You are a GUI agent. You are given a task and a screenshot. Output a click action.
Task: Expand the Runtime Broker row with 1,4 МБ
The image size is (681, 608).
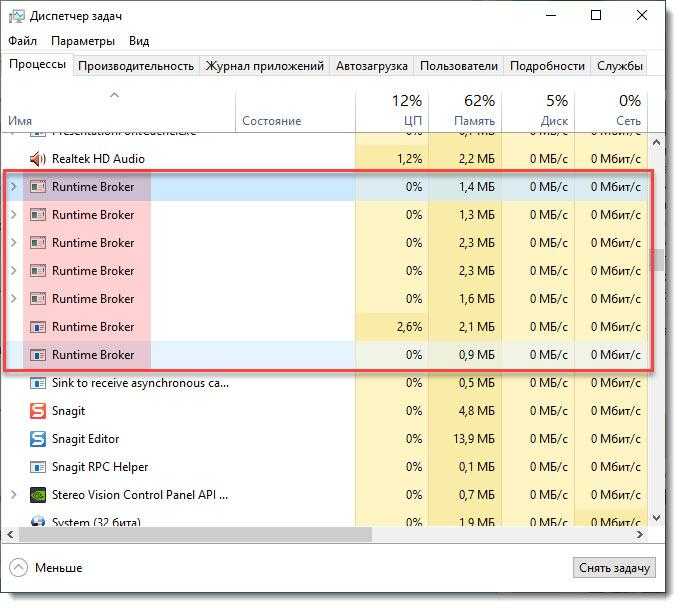tap(13, 187)
